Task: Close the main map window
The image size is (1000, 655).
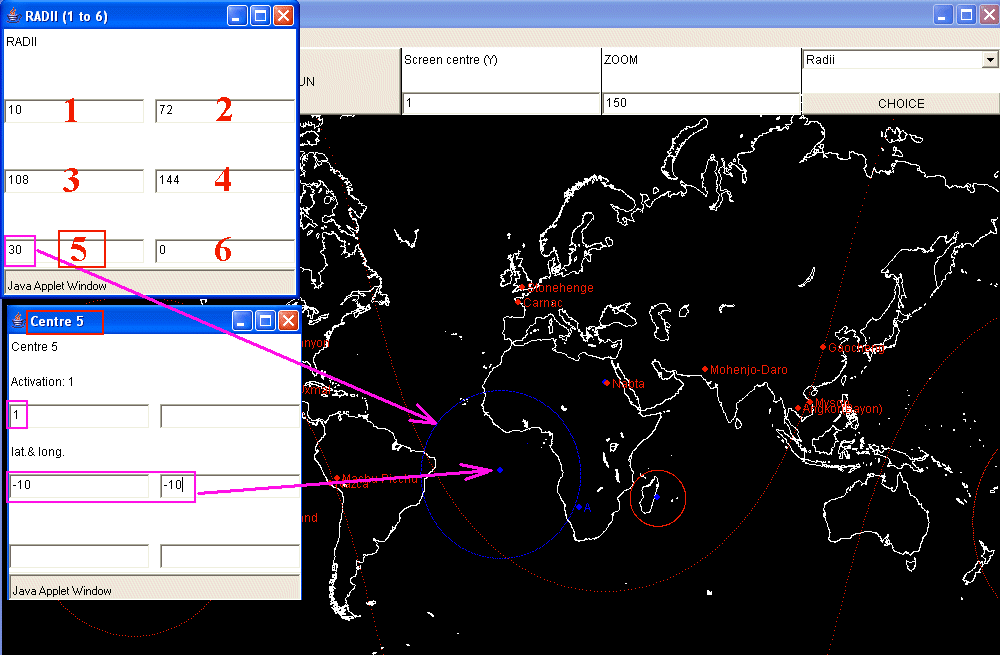Action: pos(990,14)
